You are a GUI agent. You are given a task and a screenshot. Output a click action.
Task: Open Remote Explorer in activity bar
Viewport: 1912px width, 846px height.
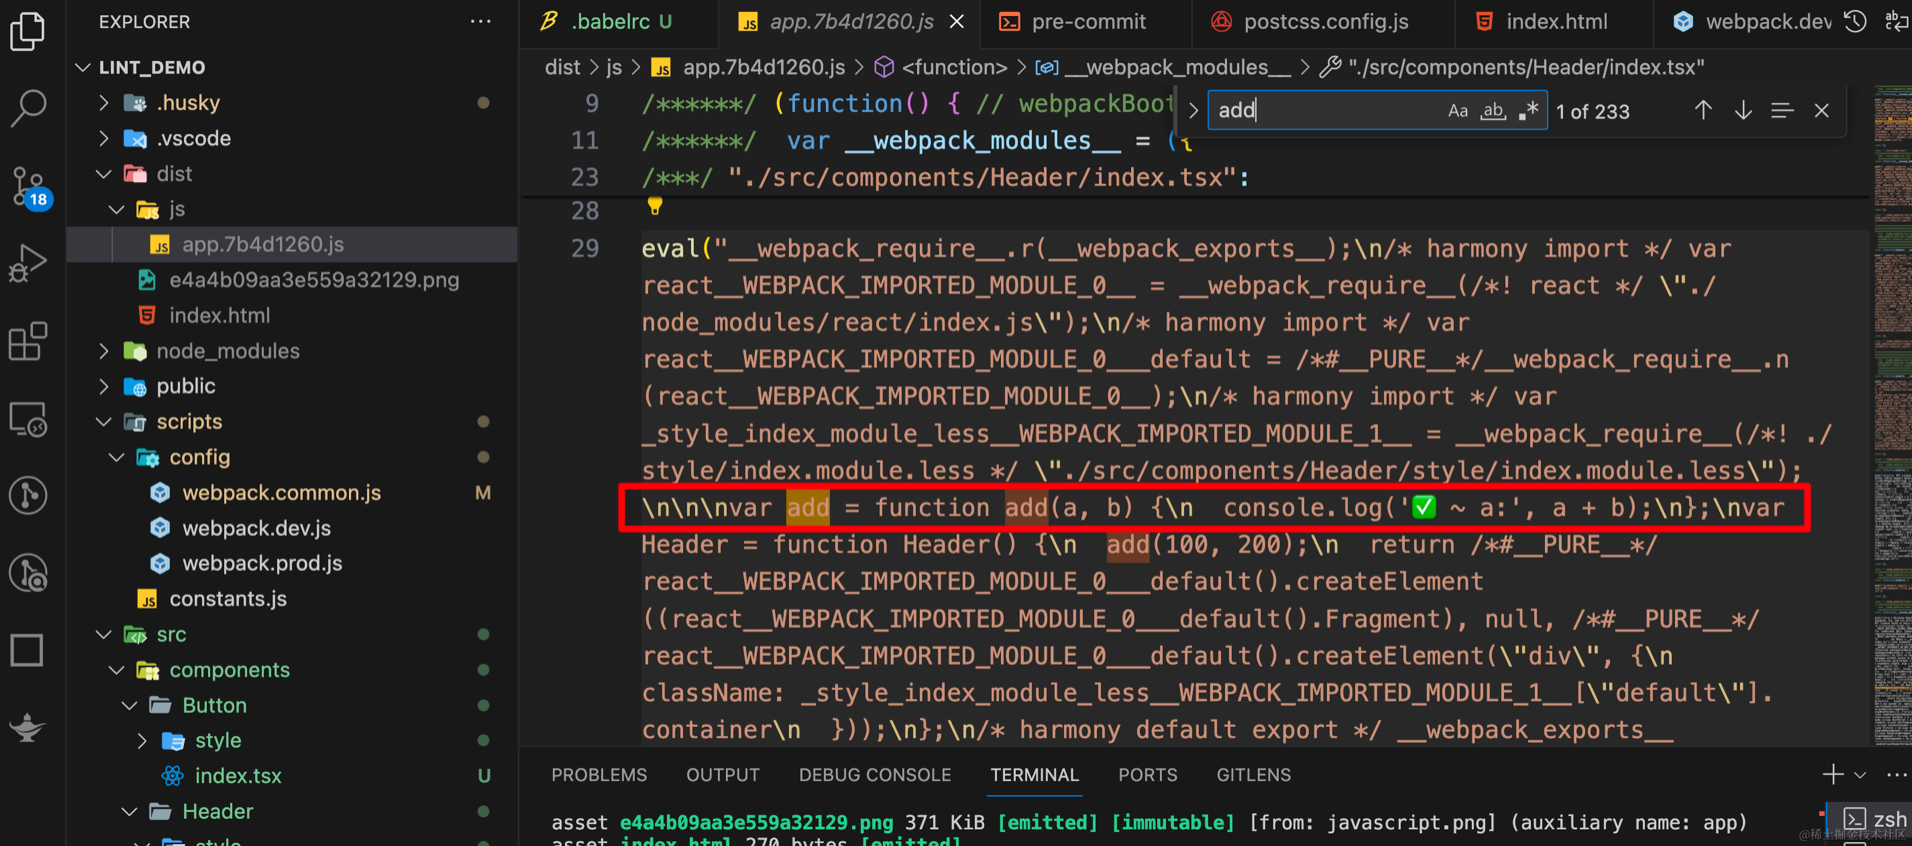[x=28, y=420]
